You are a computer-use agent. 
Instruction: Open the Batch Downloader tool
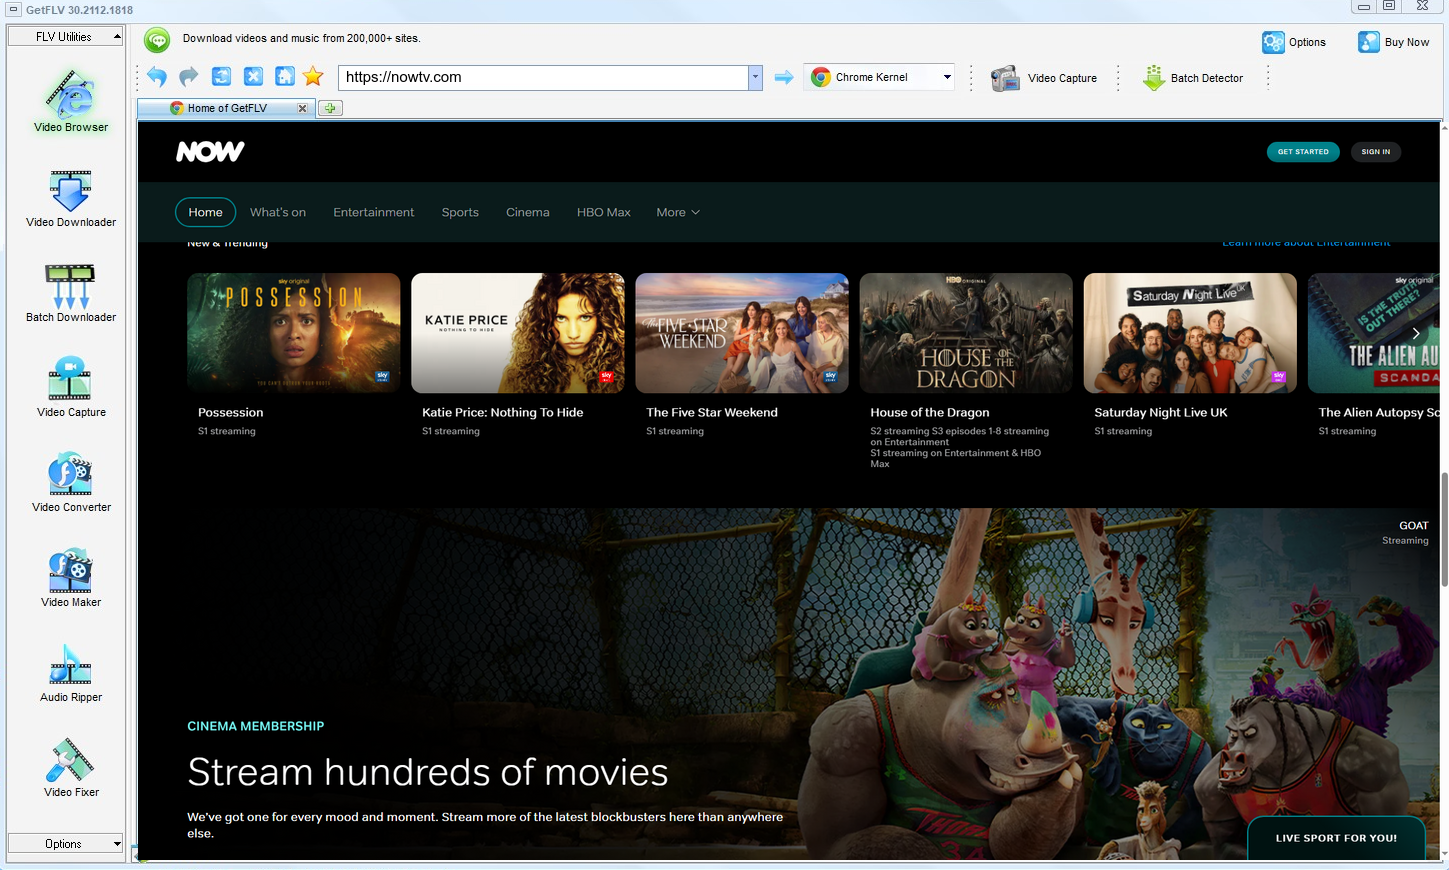click(x=71, y=292)
